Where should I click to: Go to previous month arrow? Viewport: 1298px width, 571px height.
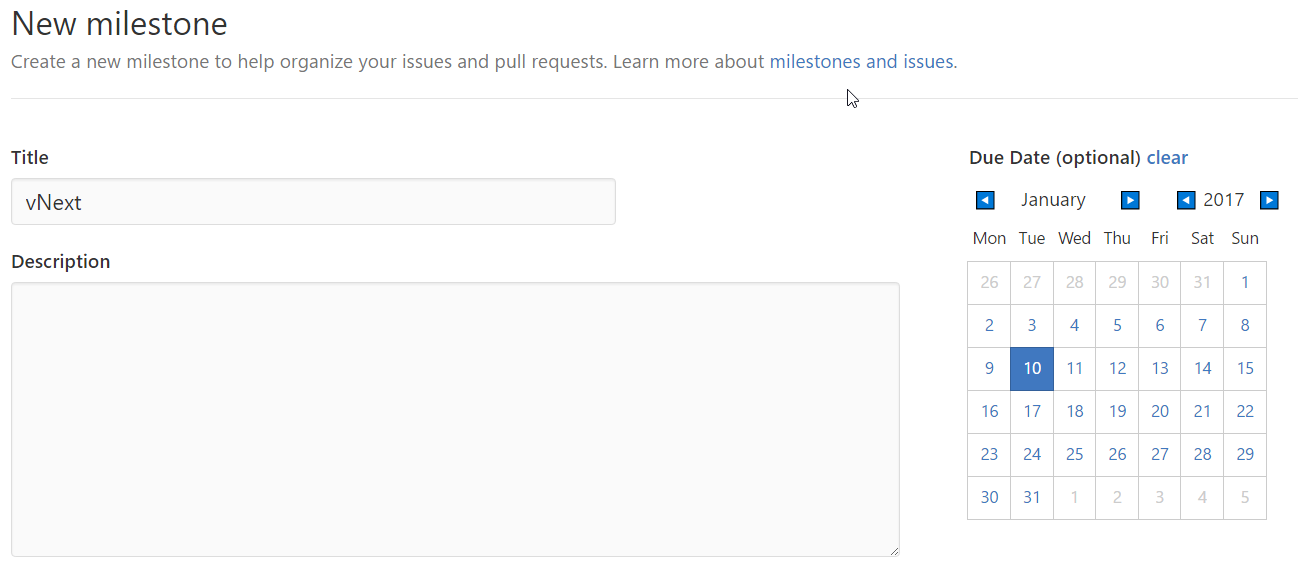(x=985, y=201)
